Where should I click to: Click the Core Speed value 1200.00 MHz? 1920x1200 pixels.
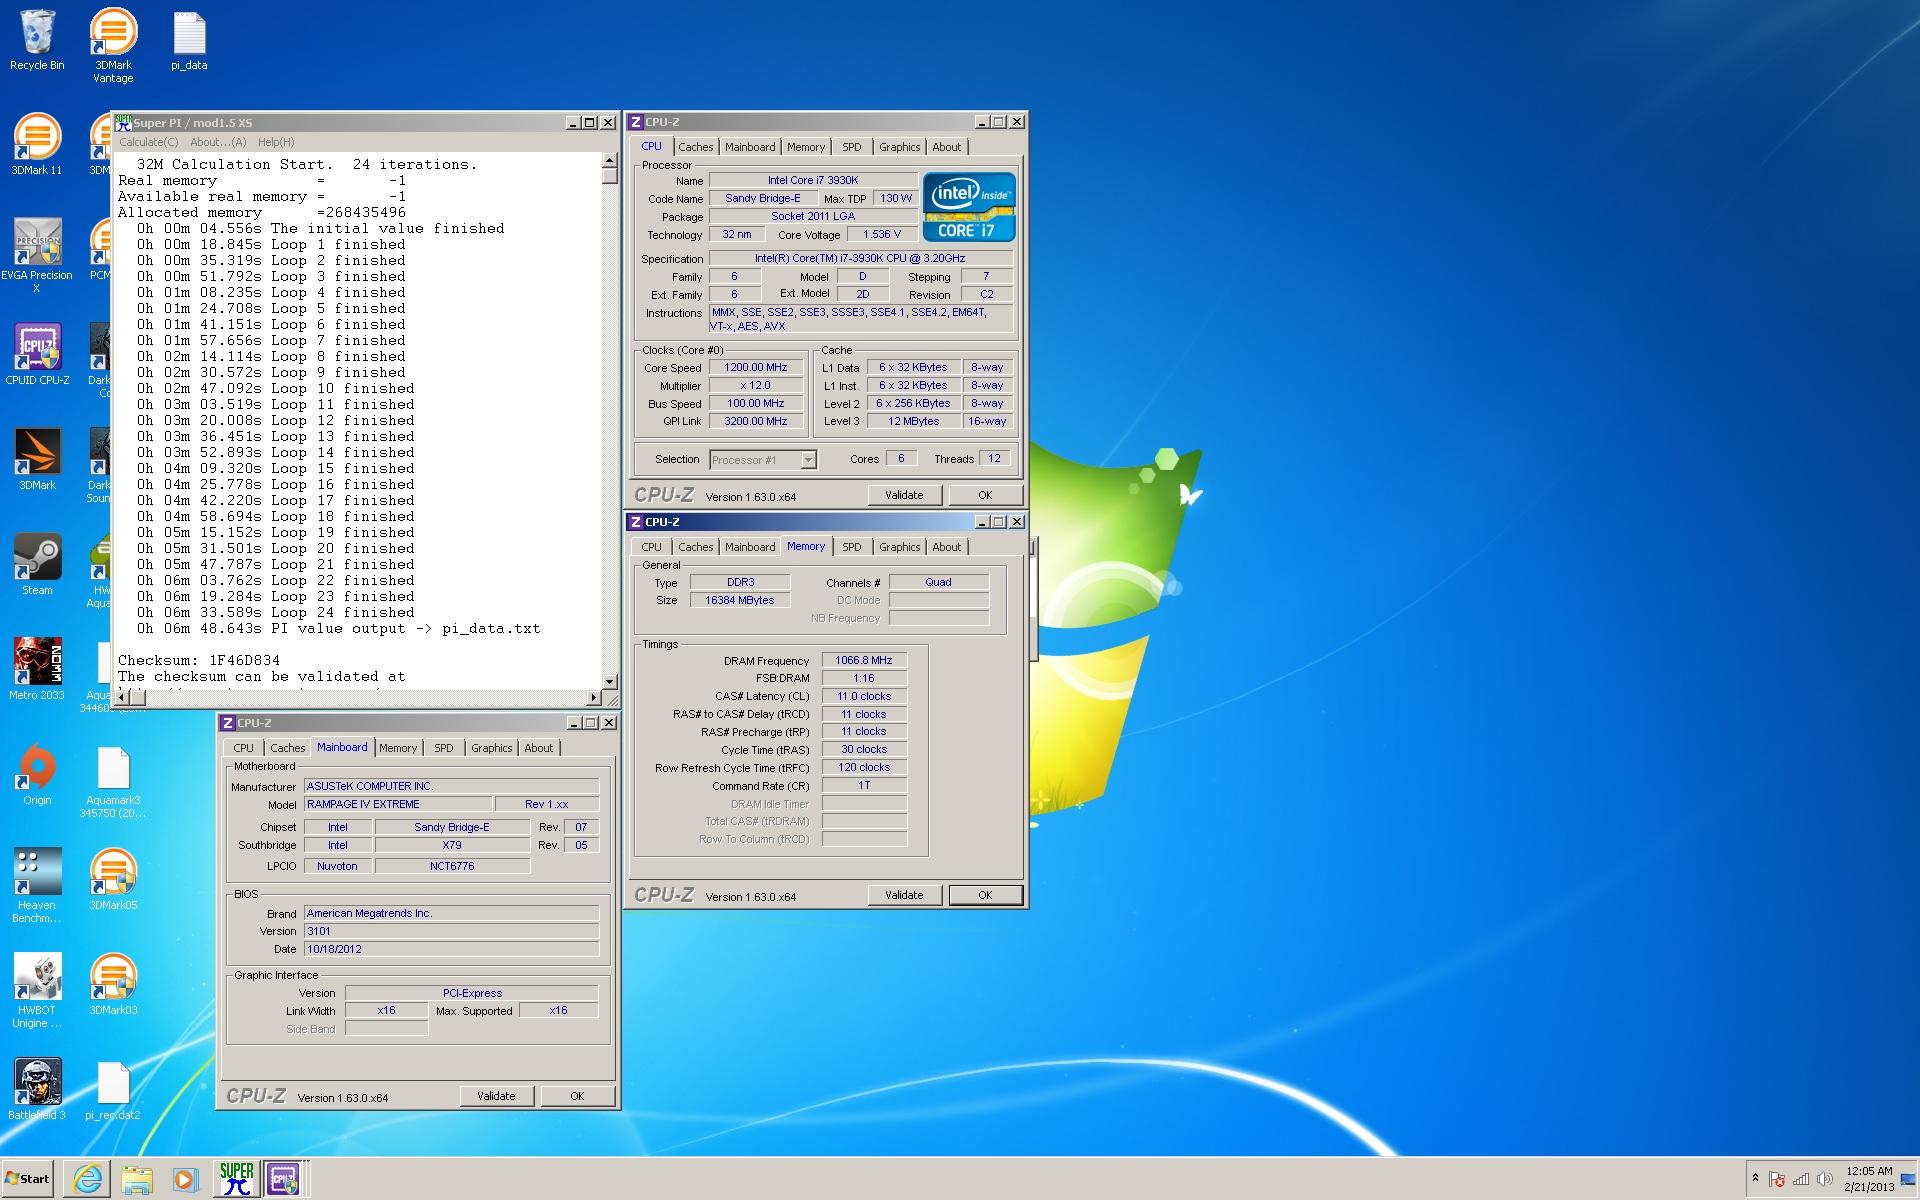756,367
